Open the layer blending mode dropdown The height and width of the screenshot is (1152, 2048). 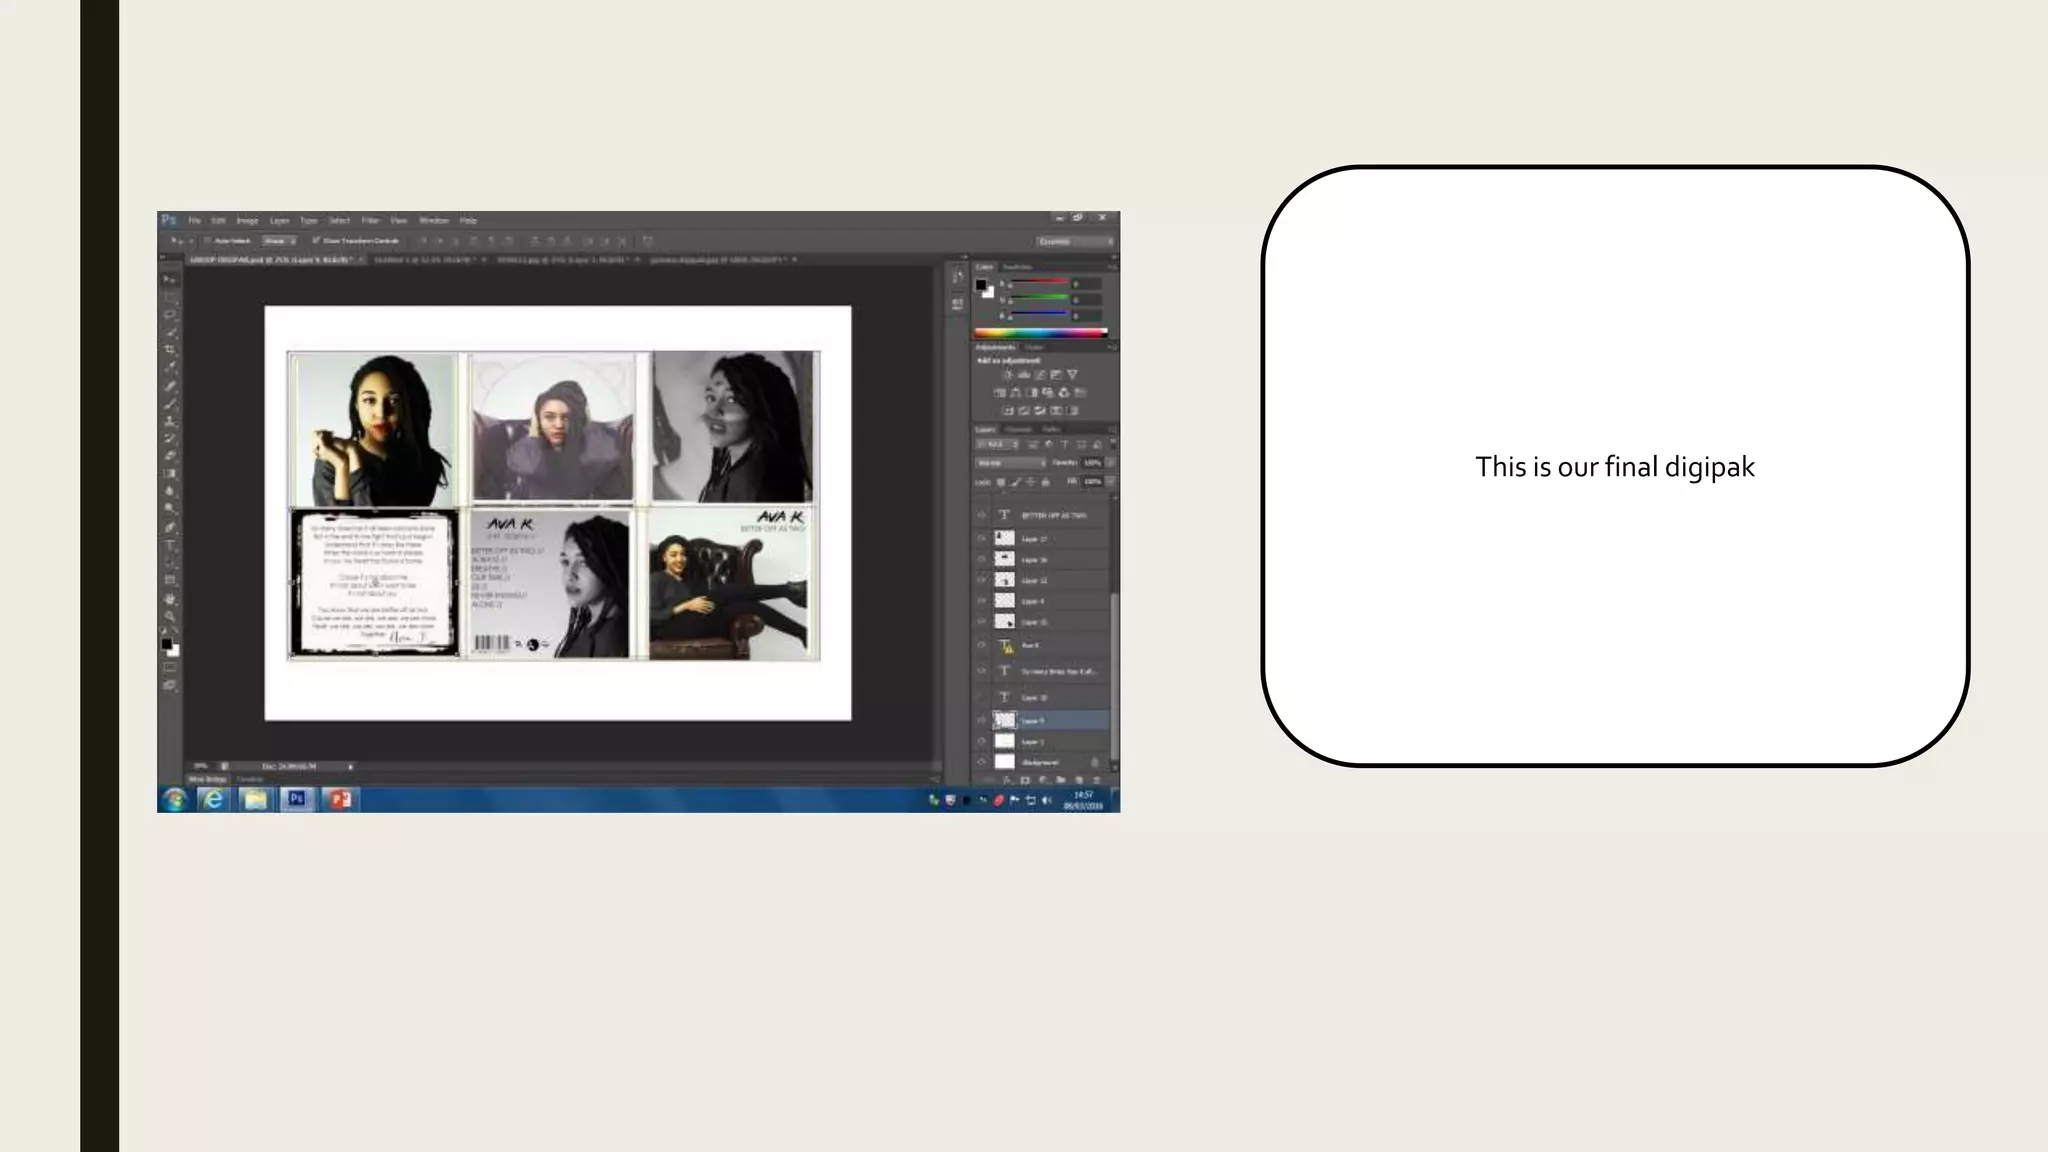1011,463
